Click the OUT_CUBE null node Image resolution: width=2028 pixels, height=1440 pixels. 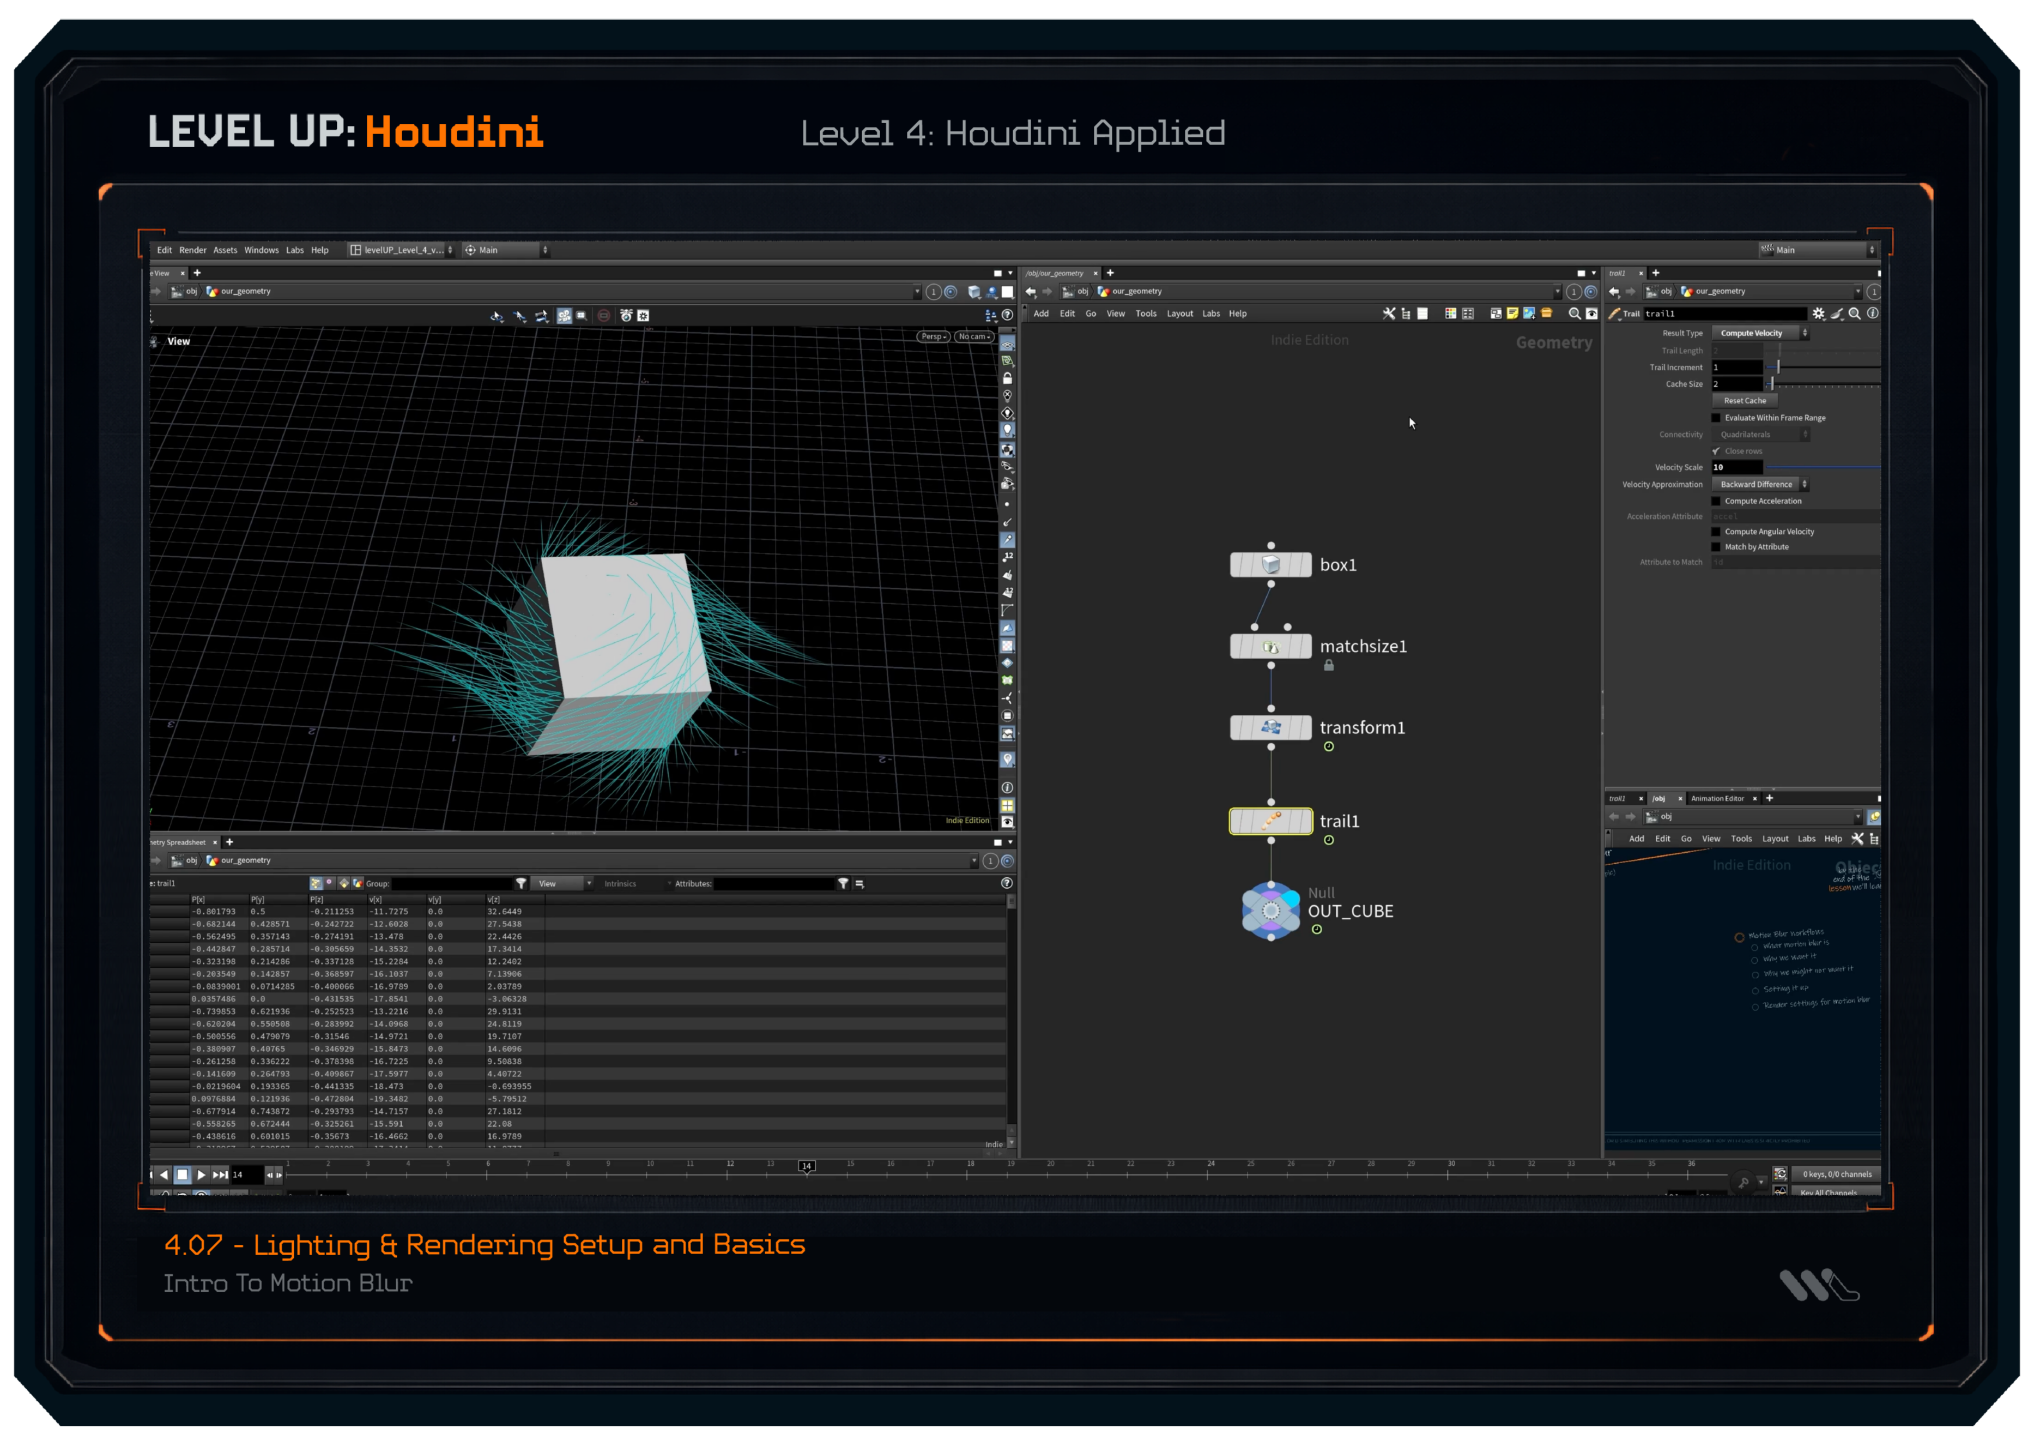coord(1271,911)
